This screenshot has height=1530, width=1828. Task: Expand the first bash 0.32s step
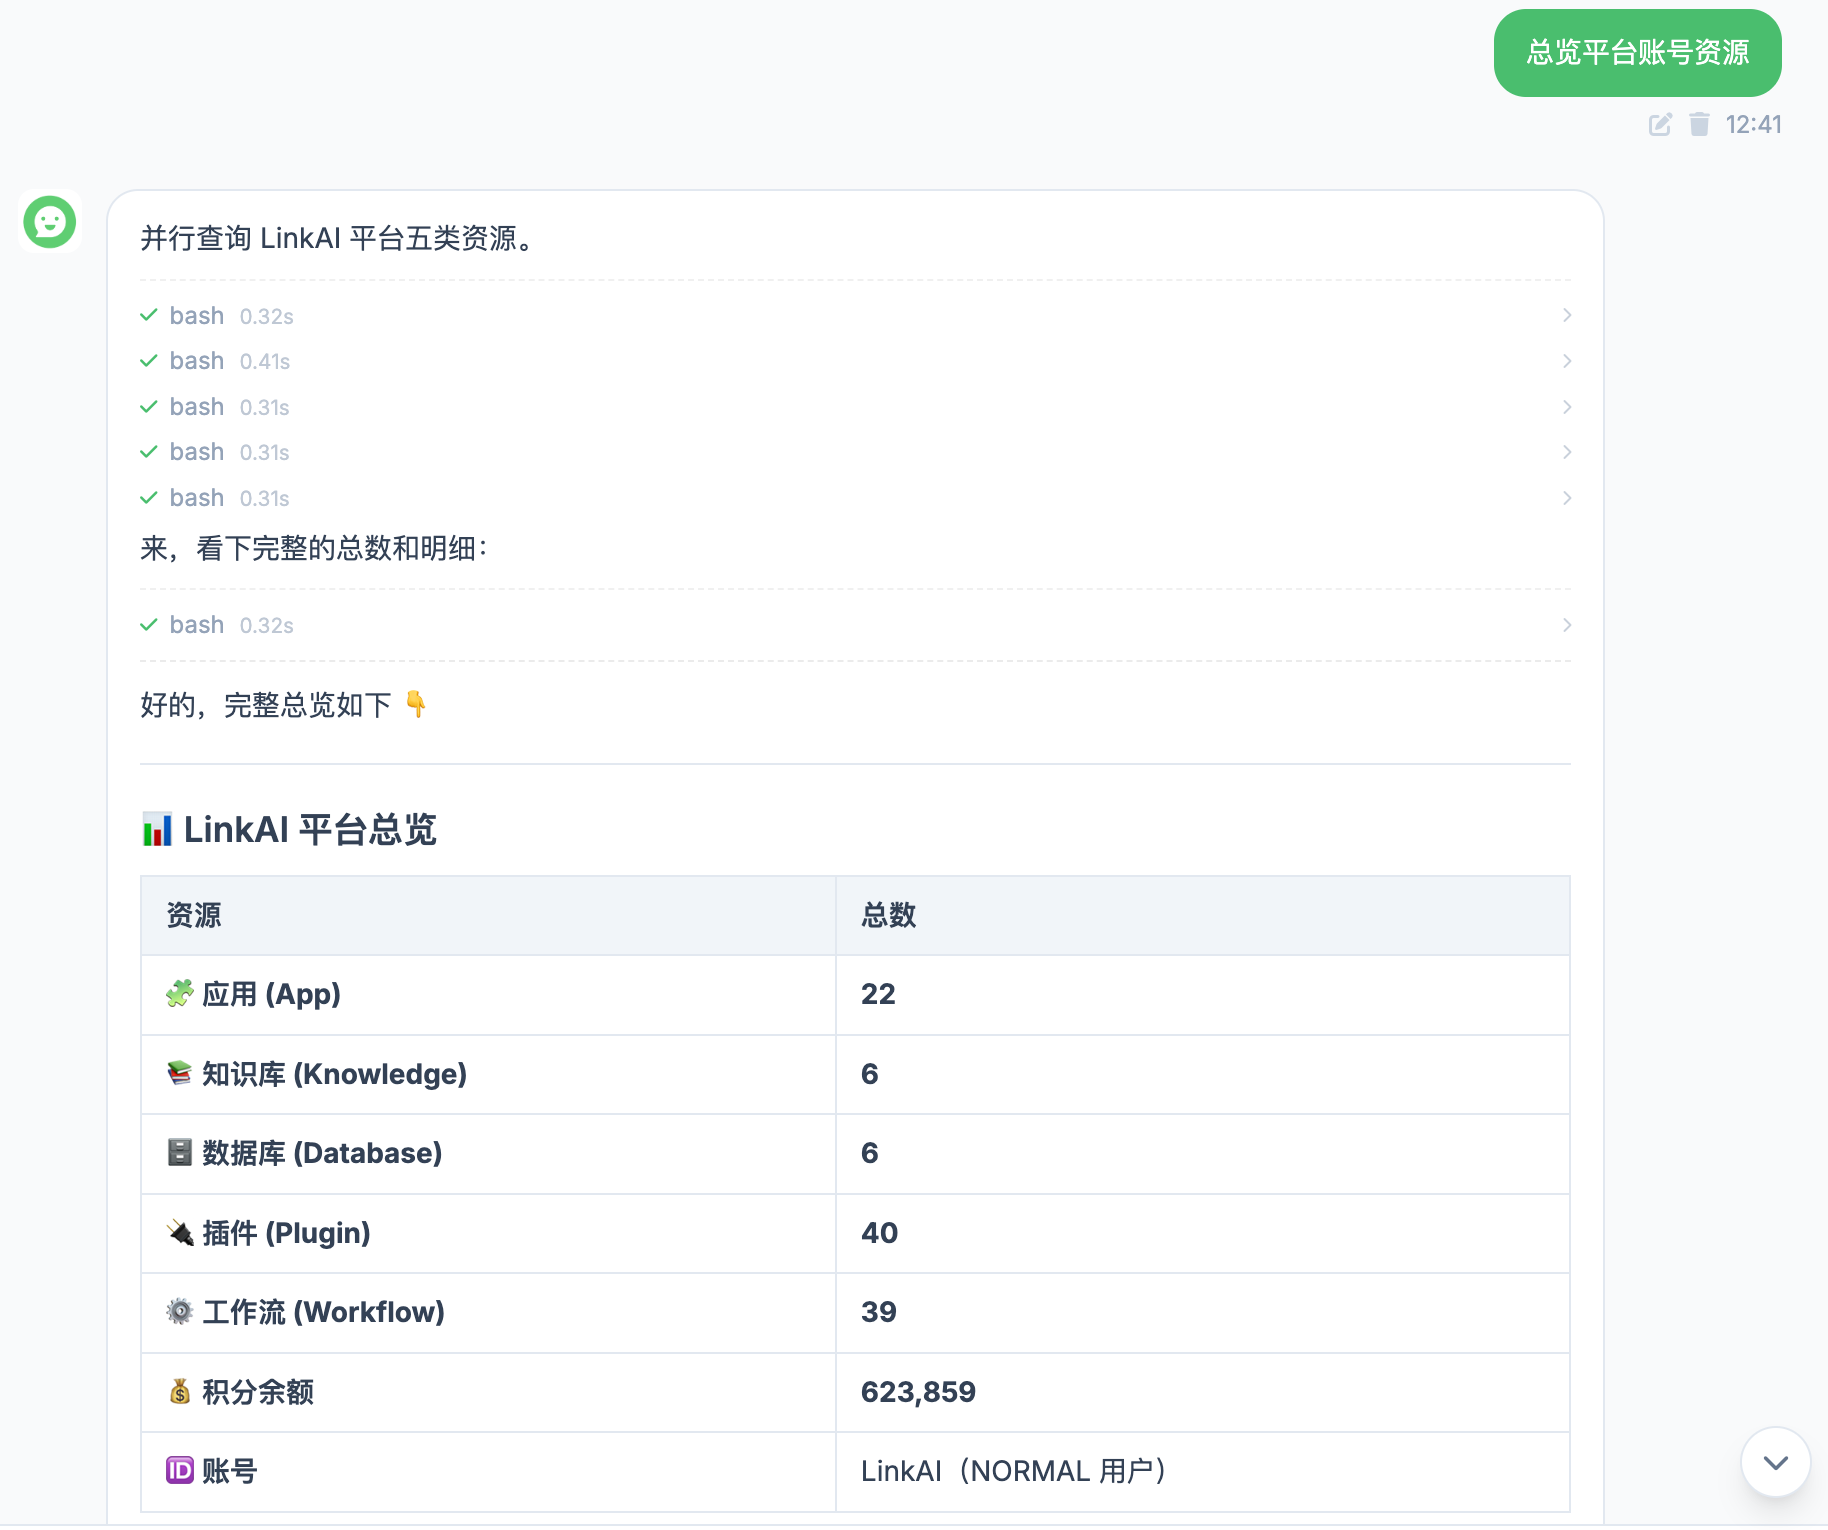[x=1567, y=315]
